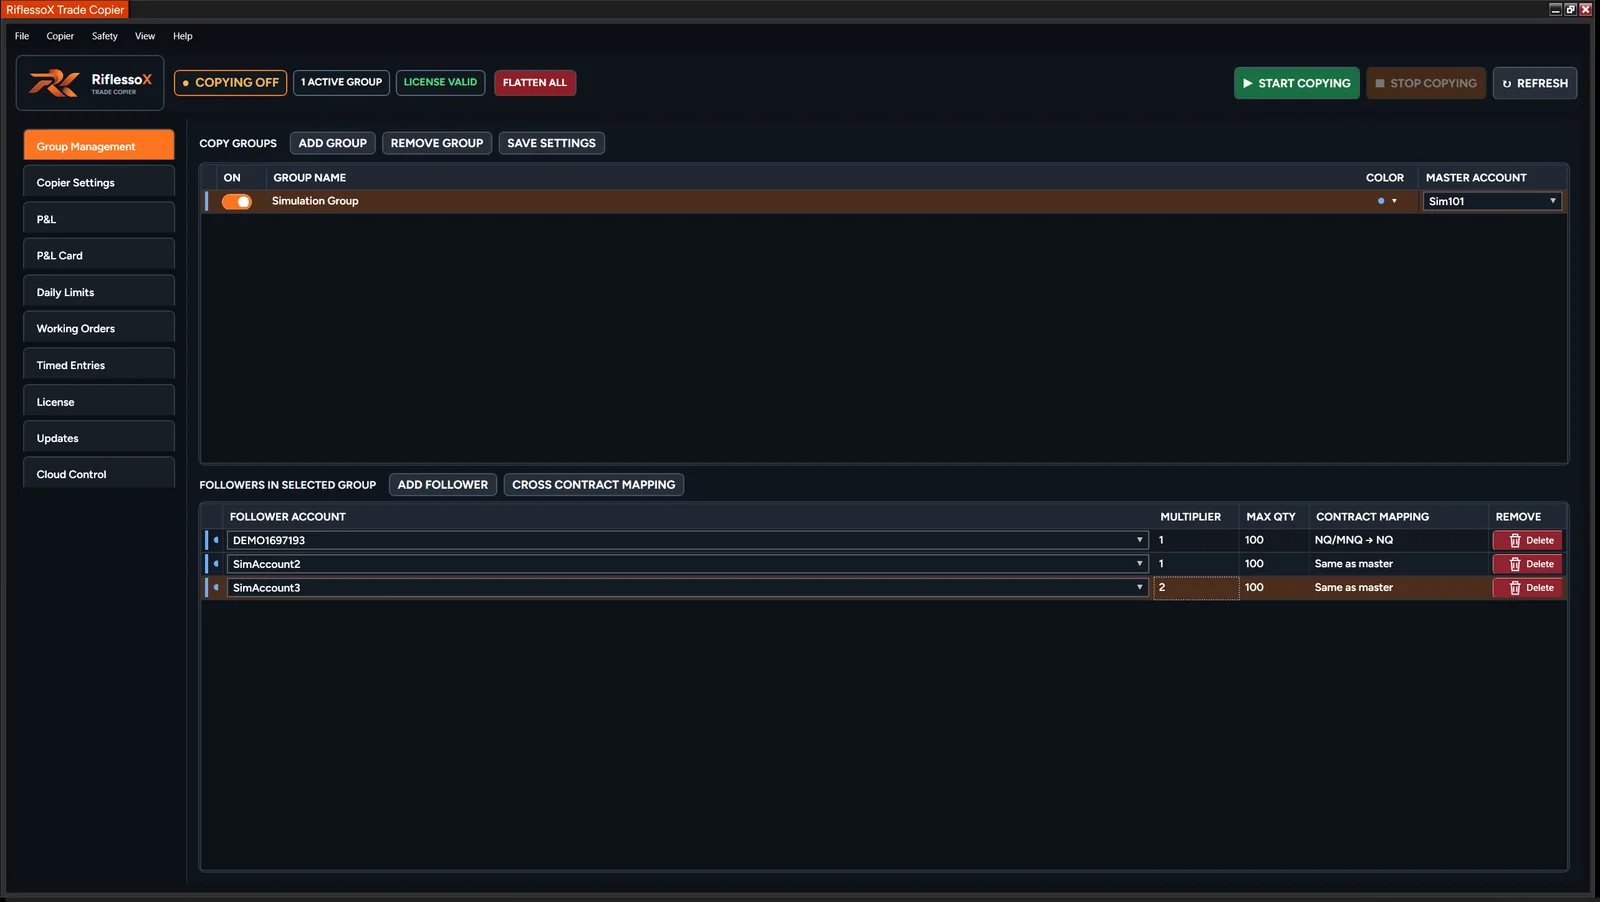Click trash icon in DEMO1697193 row
This screenshot has height=902, width=1600.
coord(1515,540)
